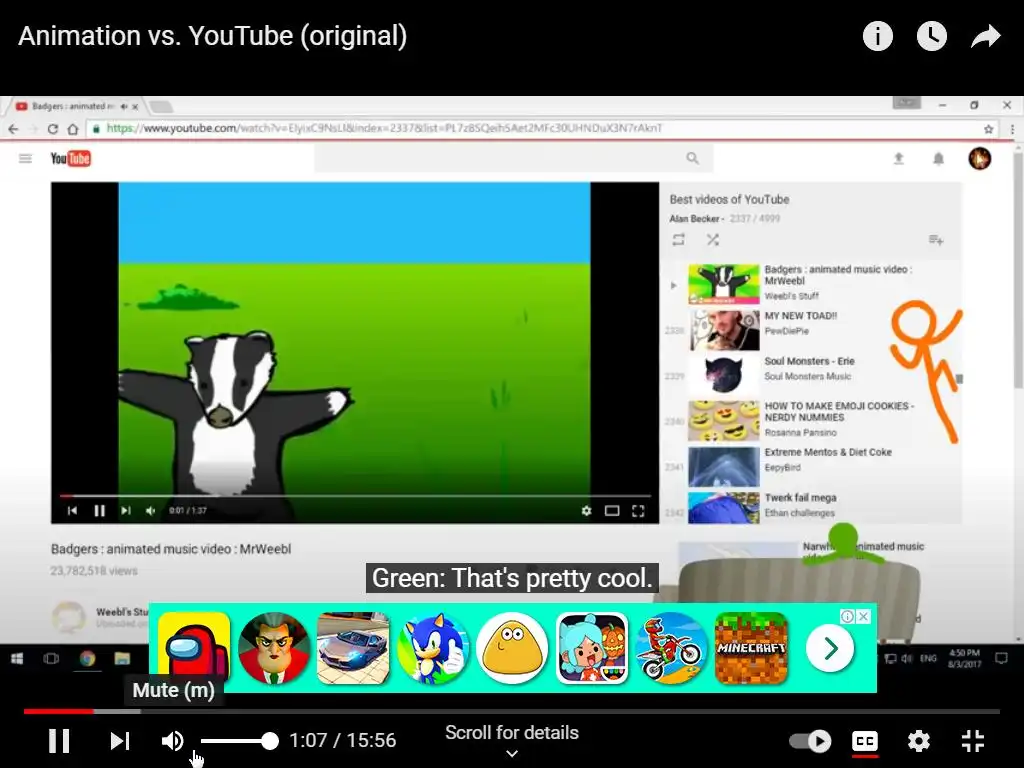Go back in the recorded browser
The height and width of the screenshot is (768, 1024).
[x=13, y=129]
